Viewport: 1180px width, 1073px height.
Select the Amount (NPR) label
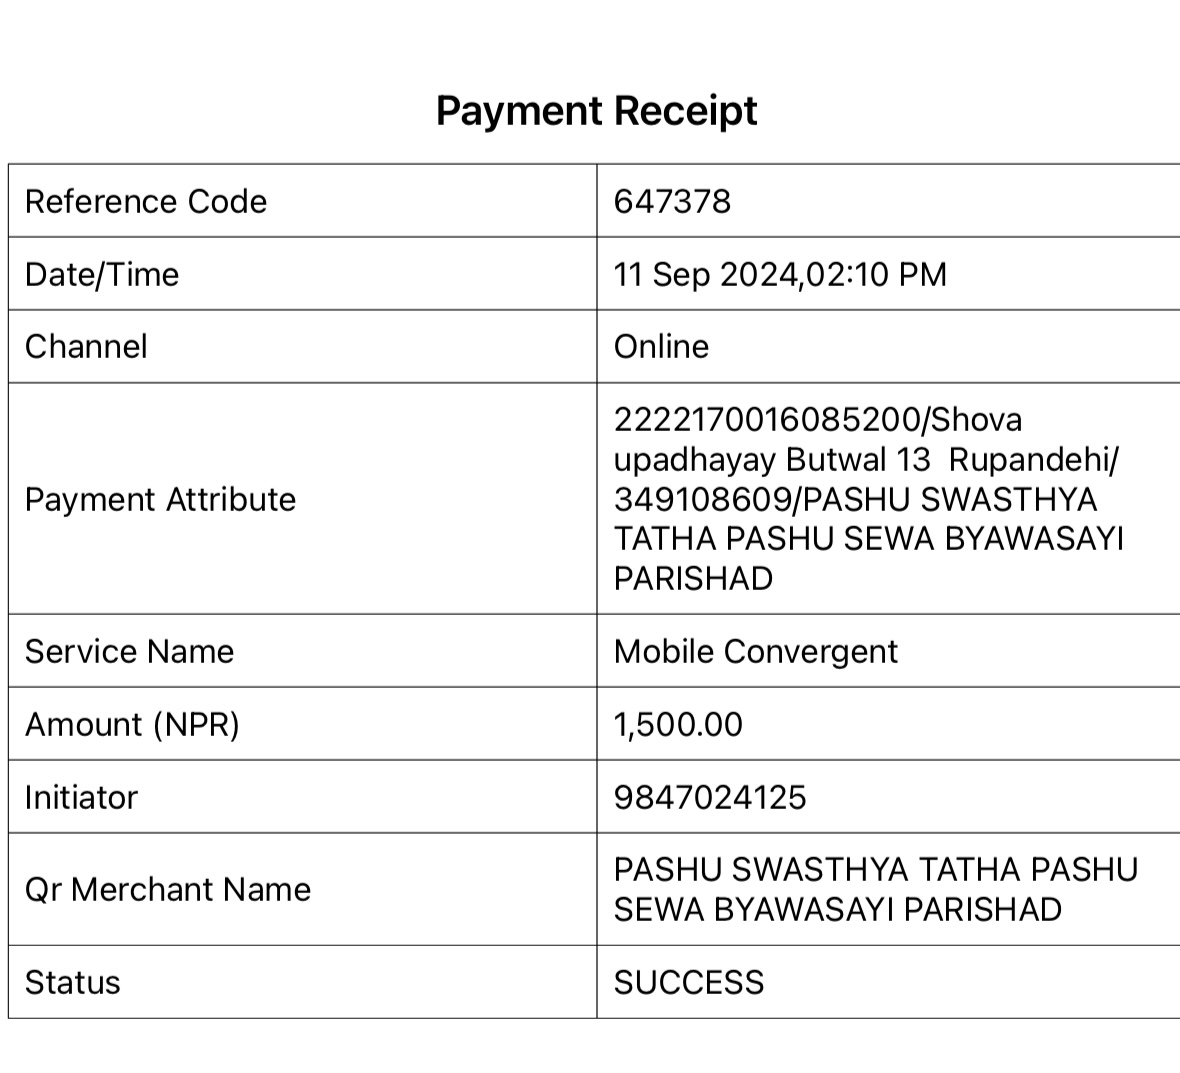point(132,725)
